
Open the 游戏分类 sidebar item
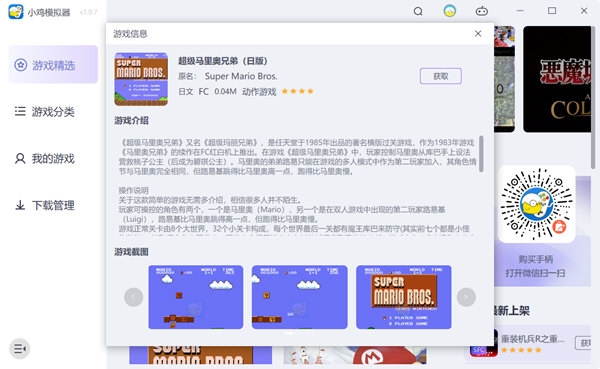pyautogui.click(x=53, y=112)
